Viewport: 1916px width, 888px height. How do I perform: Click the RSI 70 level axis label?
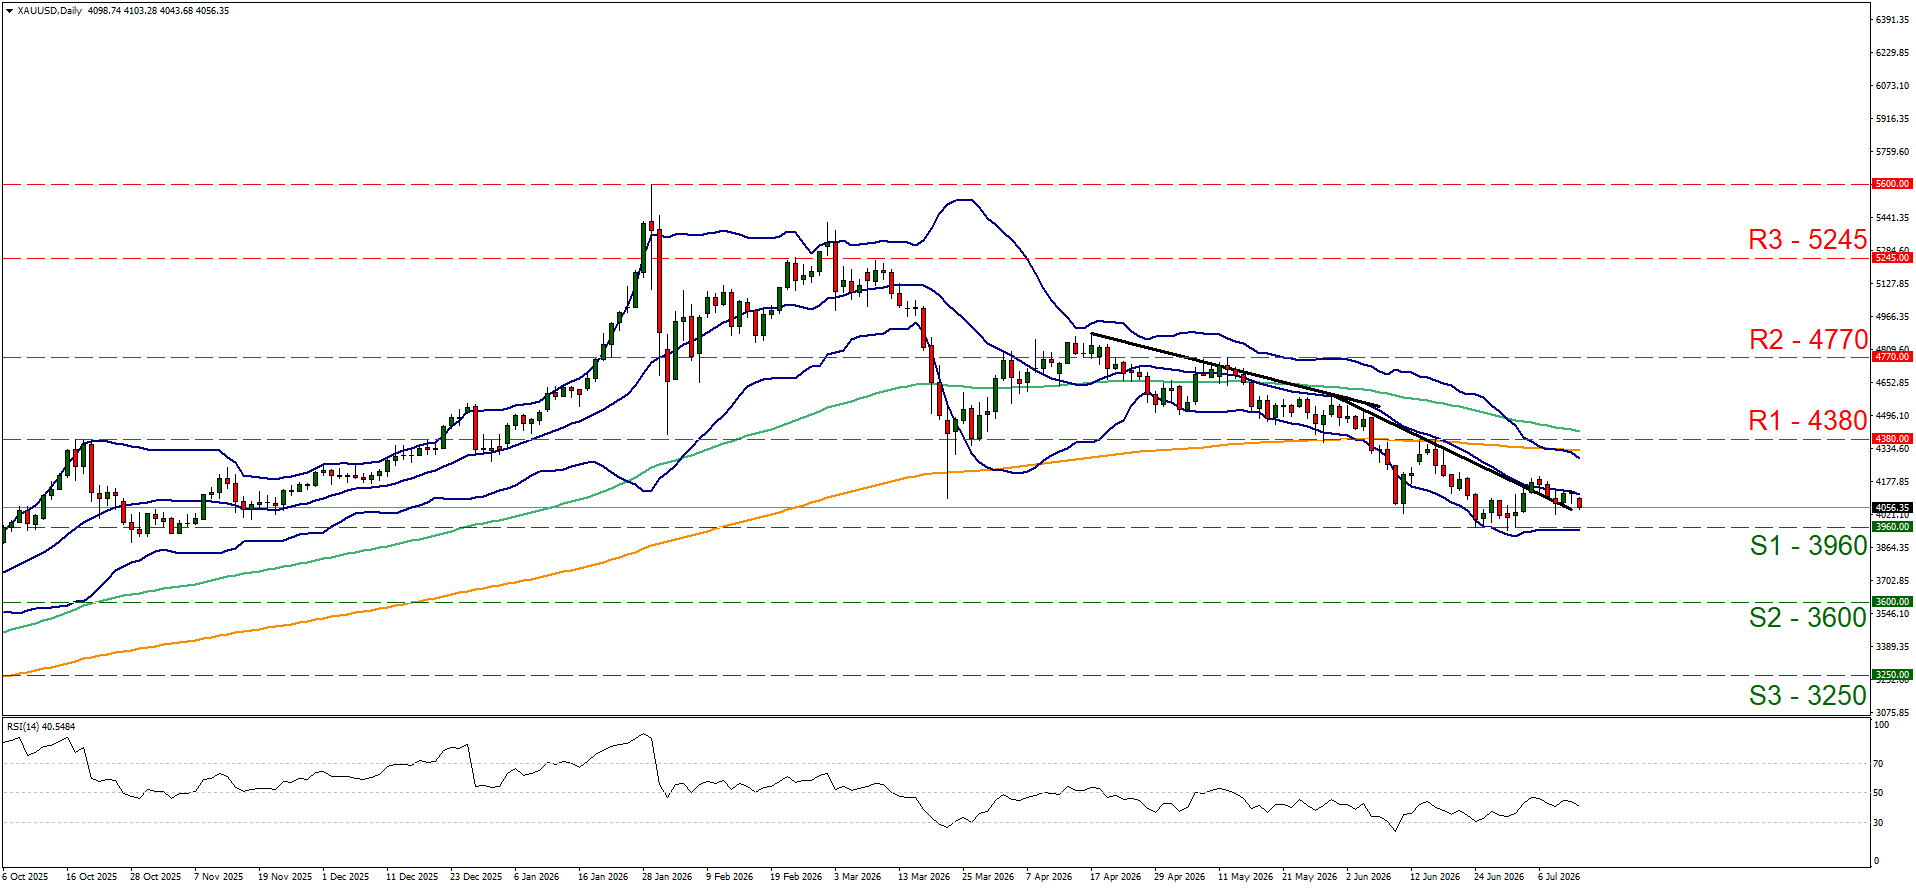point(1878,764)
